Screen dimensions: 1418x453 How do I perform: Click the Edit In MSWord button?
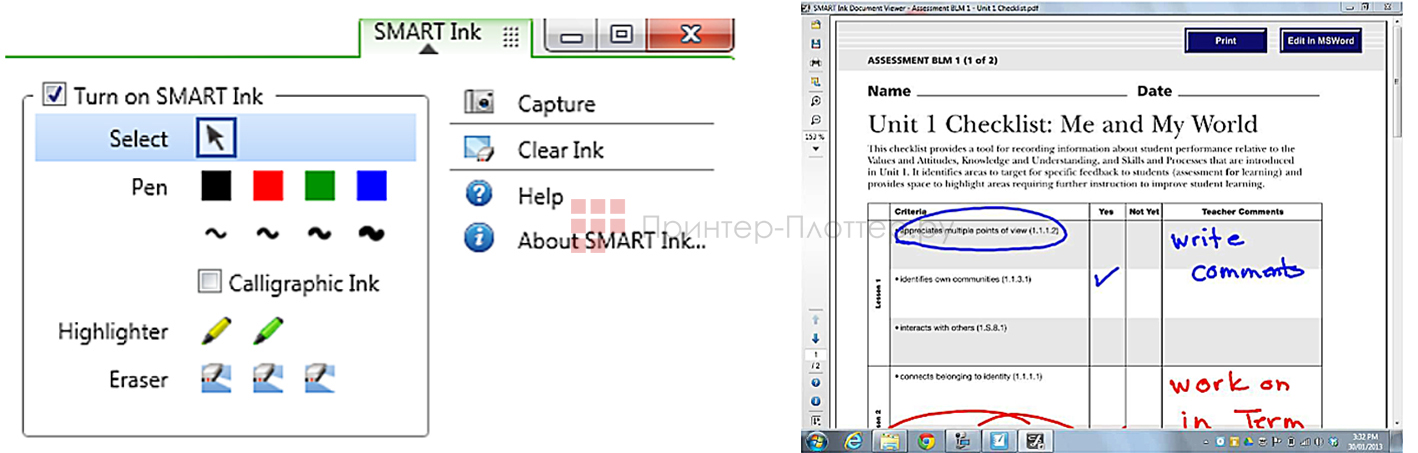point(1321,41)
